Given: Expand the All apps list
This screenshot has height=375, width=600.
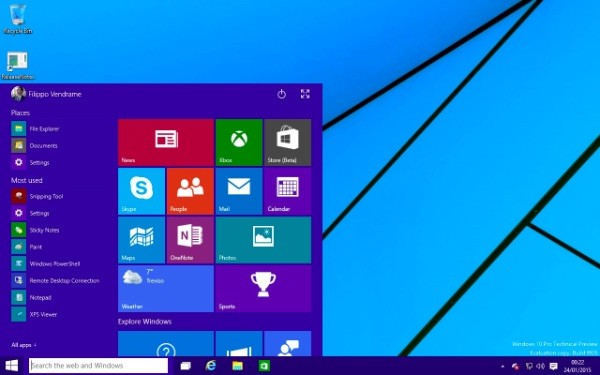Looking at the screenshot, I should (24, 345).
